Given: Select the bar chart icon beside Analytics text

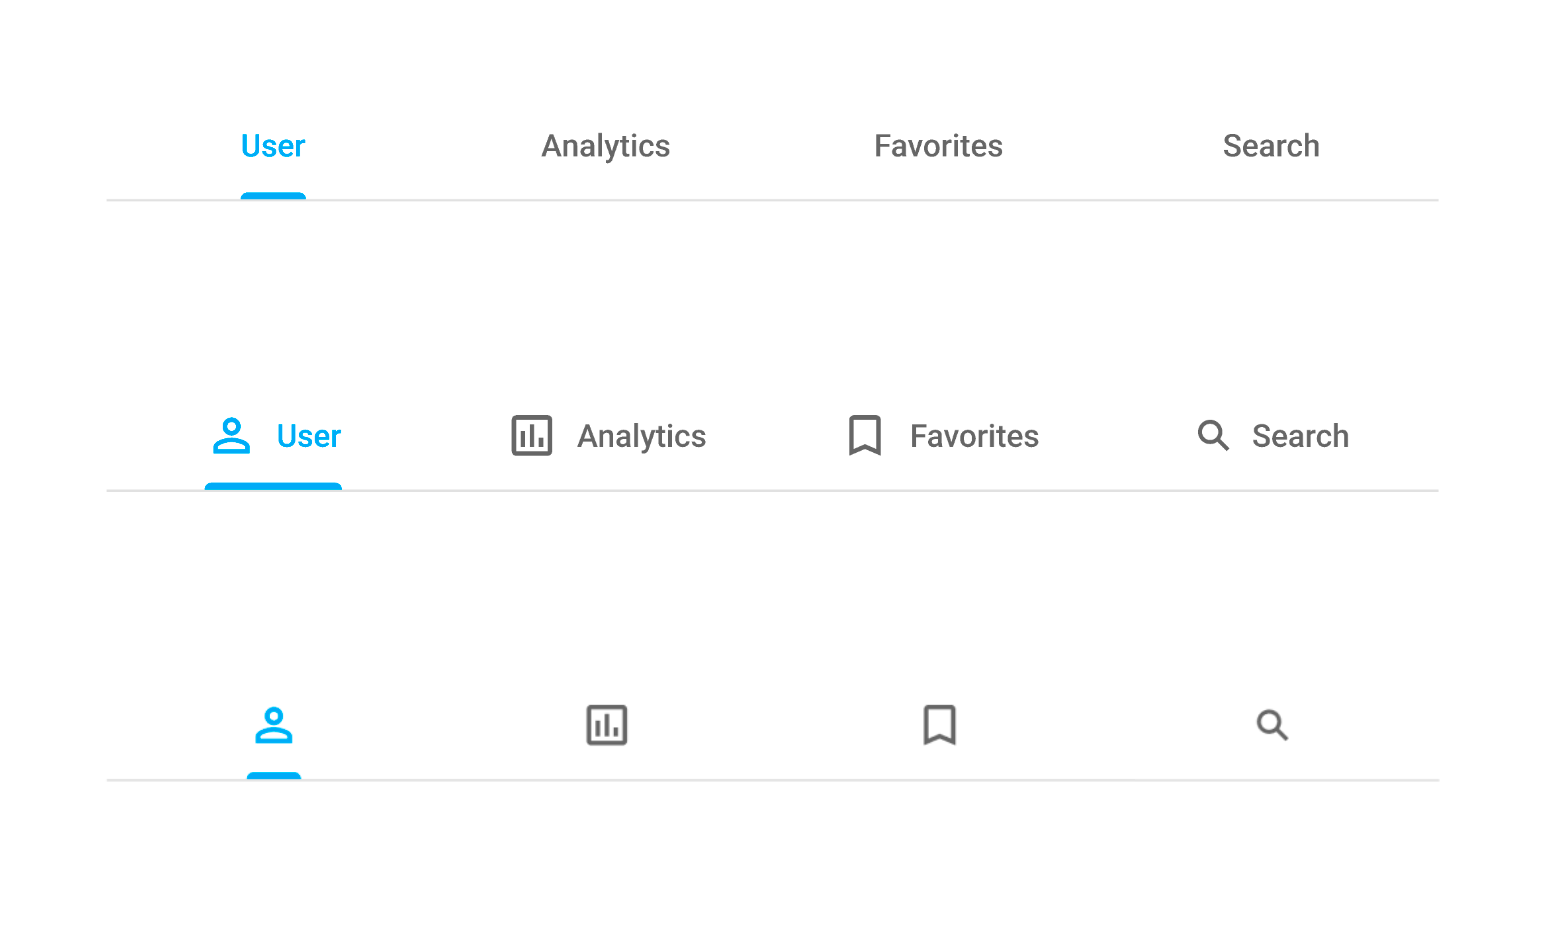Looking at the screenshot, I should coord(531,436).
